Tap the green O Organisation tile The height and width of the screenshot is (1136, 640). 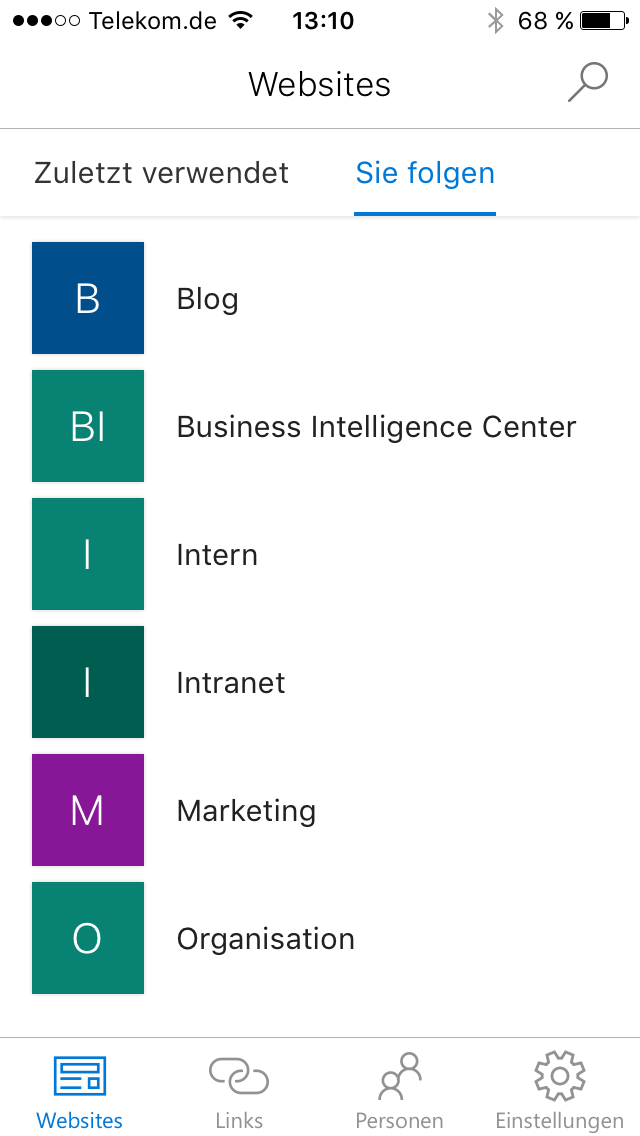tap(88, 938)
